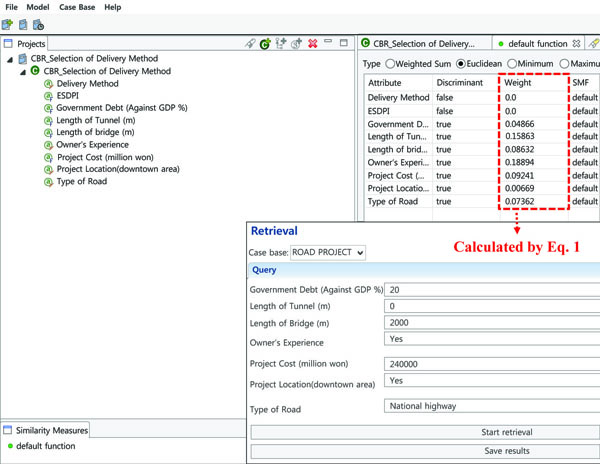Click the Owner's Experience attribute icon
The width and height of the screenshot is (600, 464).
[x=48, y=145]
